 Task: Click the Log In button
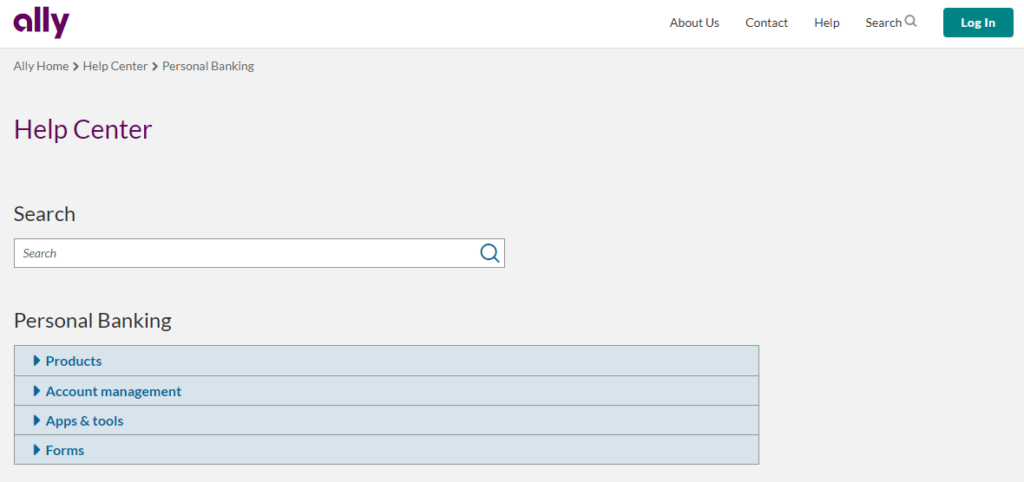click(978, 23)
